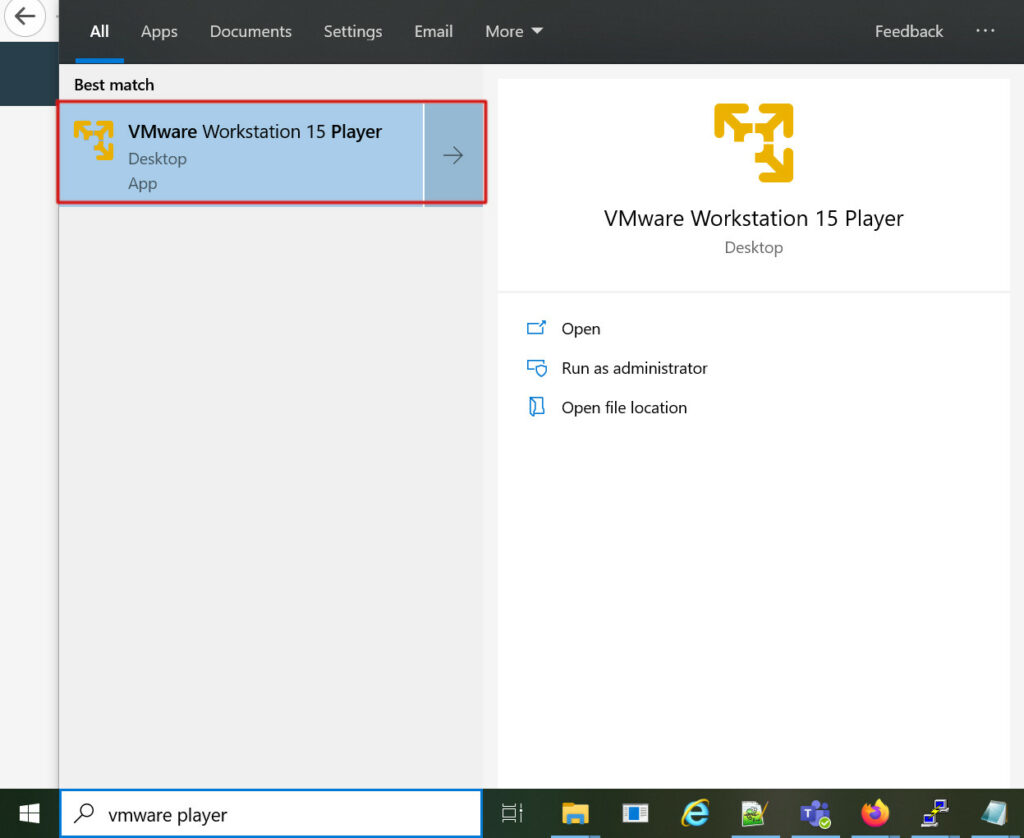
Task: Click the magnifier icon in the search box
Action: [x=84, y=813]
